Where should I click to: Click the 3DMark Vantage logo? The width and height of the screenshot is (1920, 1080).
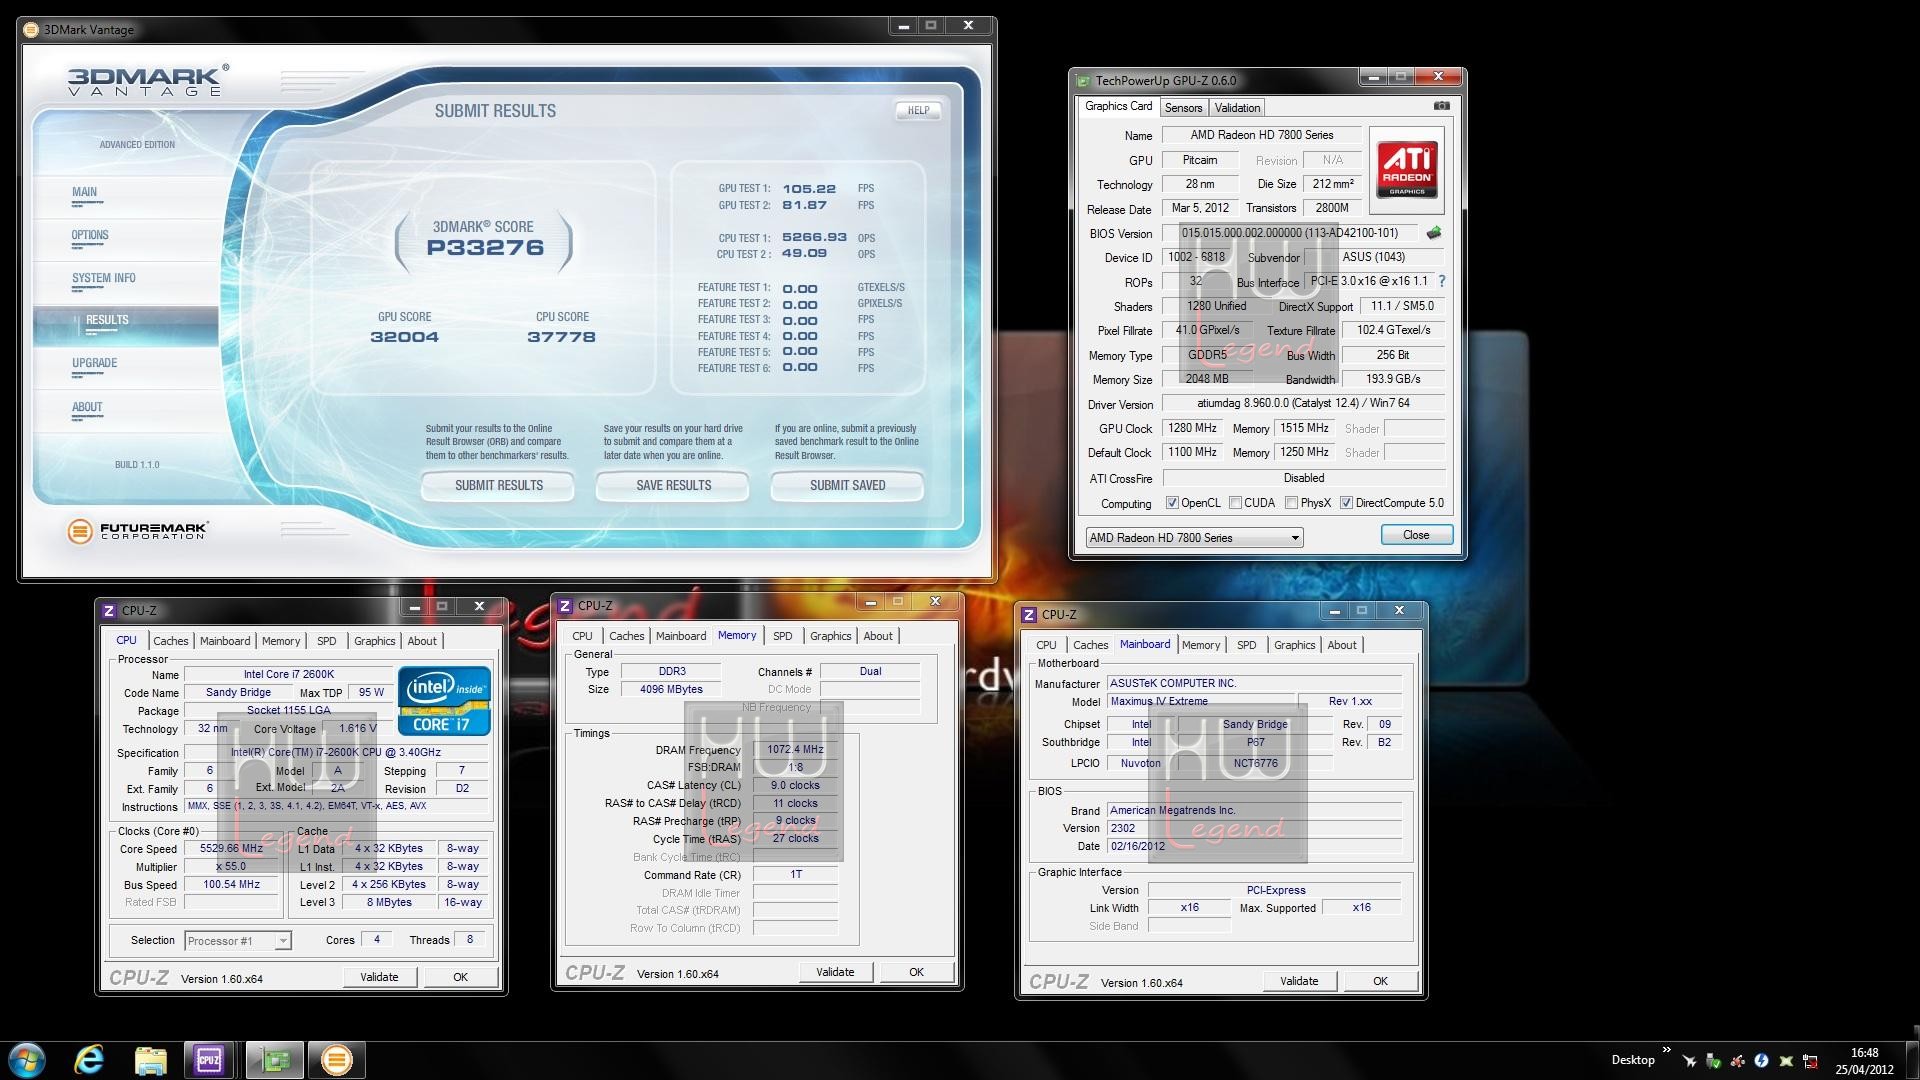point(148,80)
